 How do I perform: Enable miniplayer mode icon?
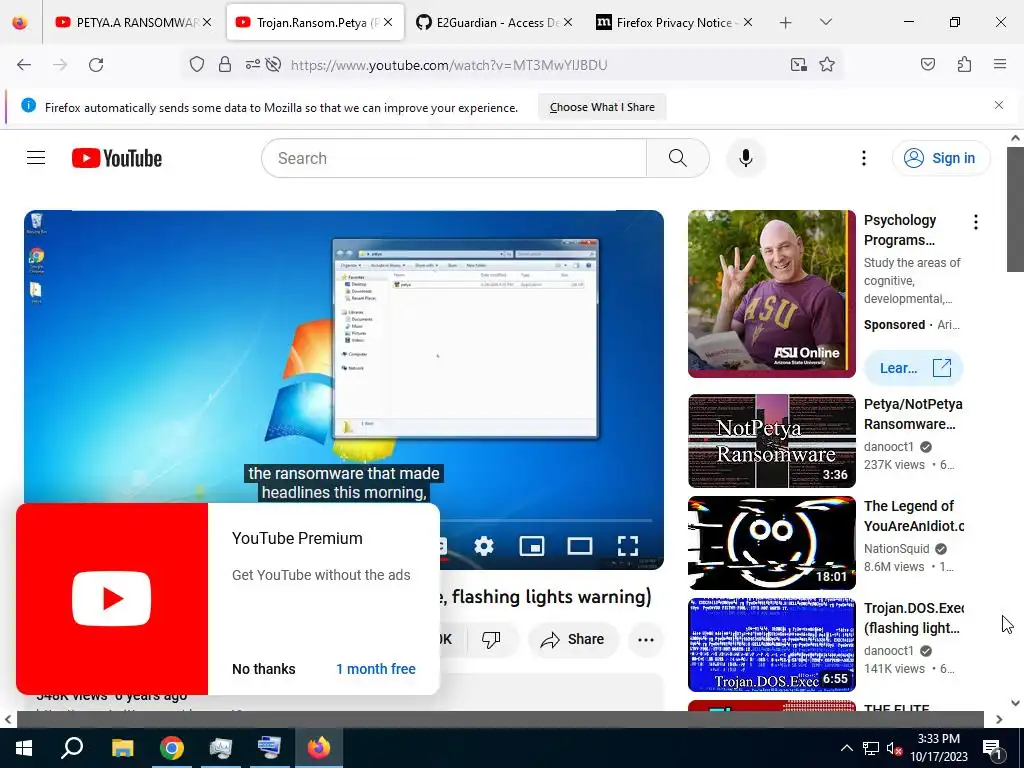(x=532, y=545)
